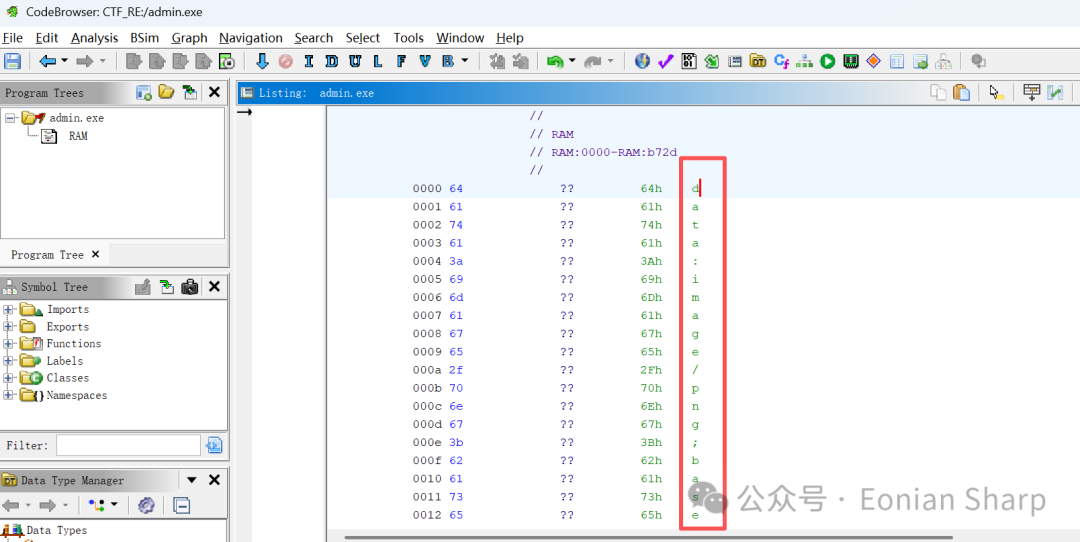The height and width of the screenshot is (542, 1080).
Task: Go back to previous location arrow
Action: click(48, 61)
